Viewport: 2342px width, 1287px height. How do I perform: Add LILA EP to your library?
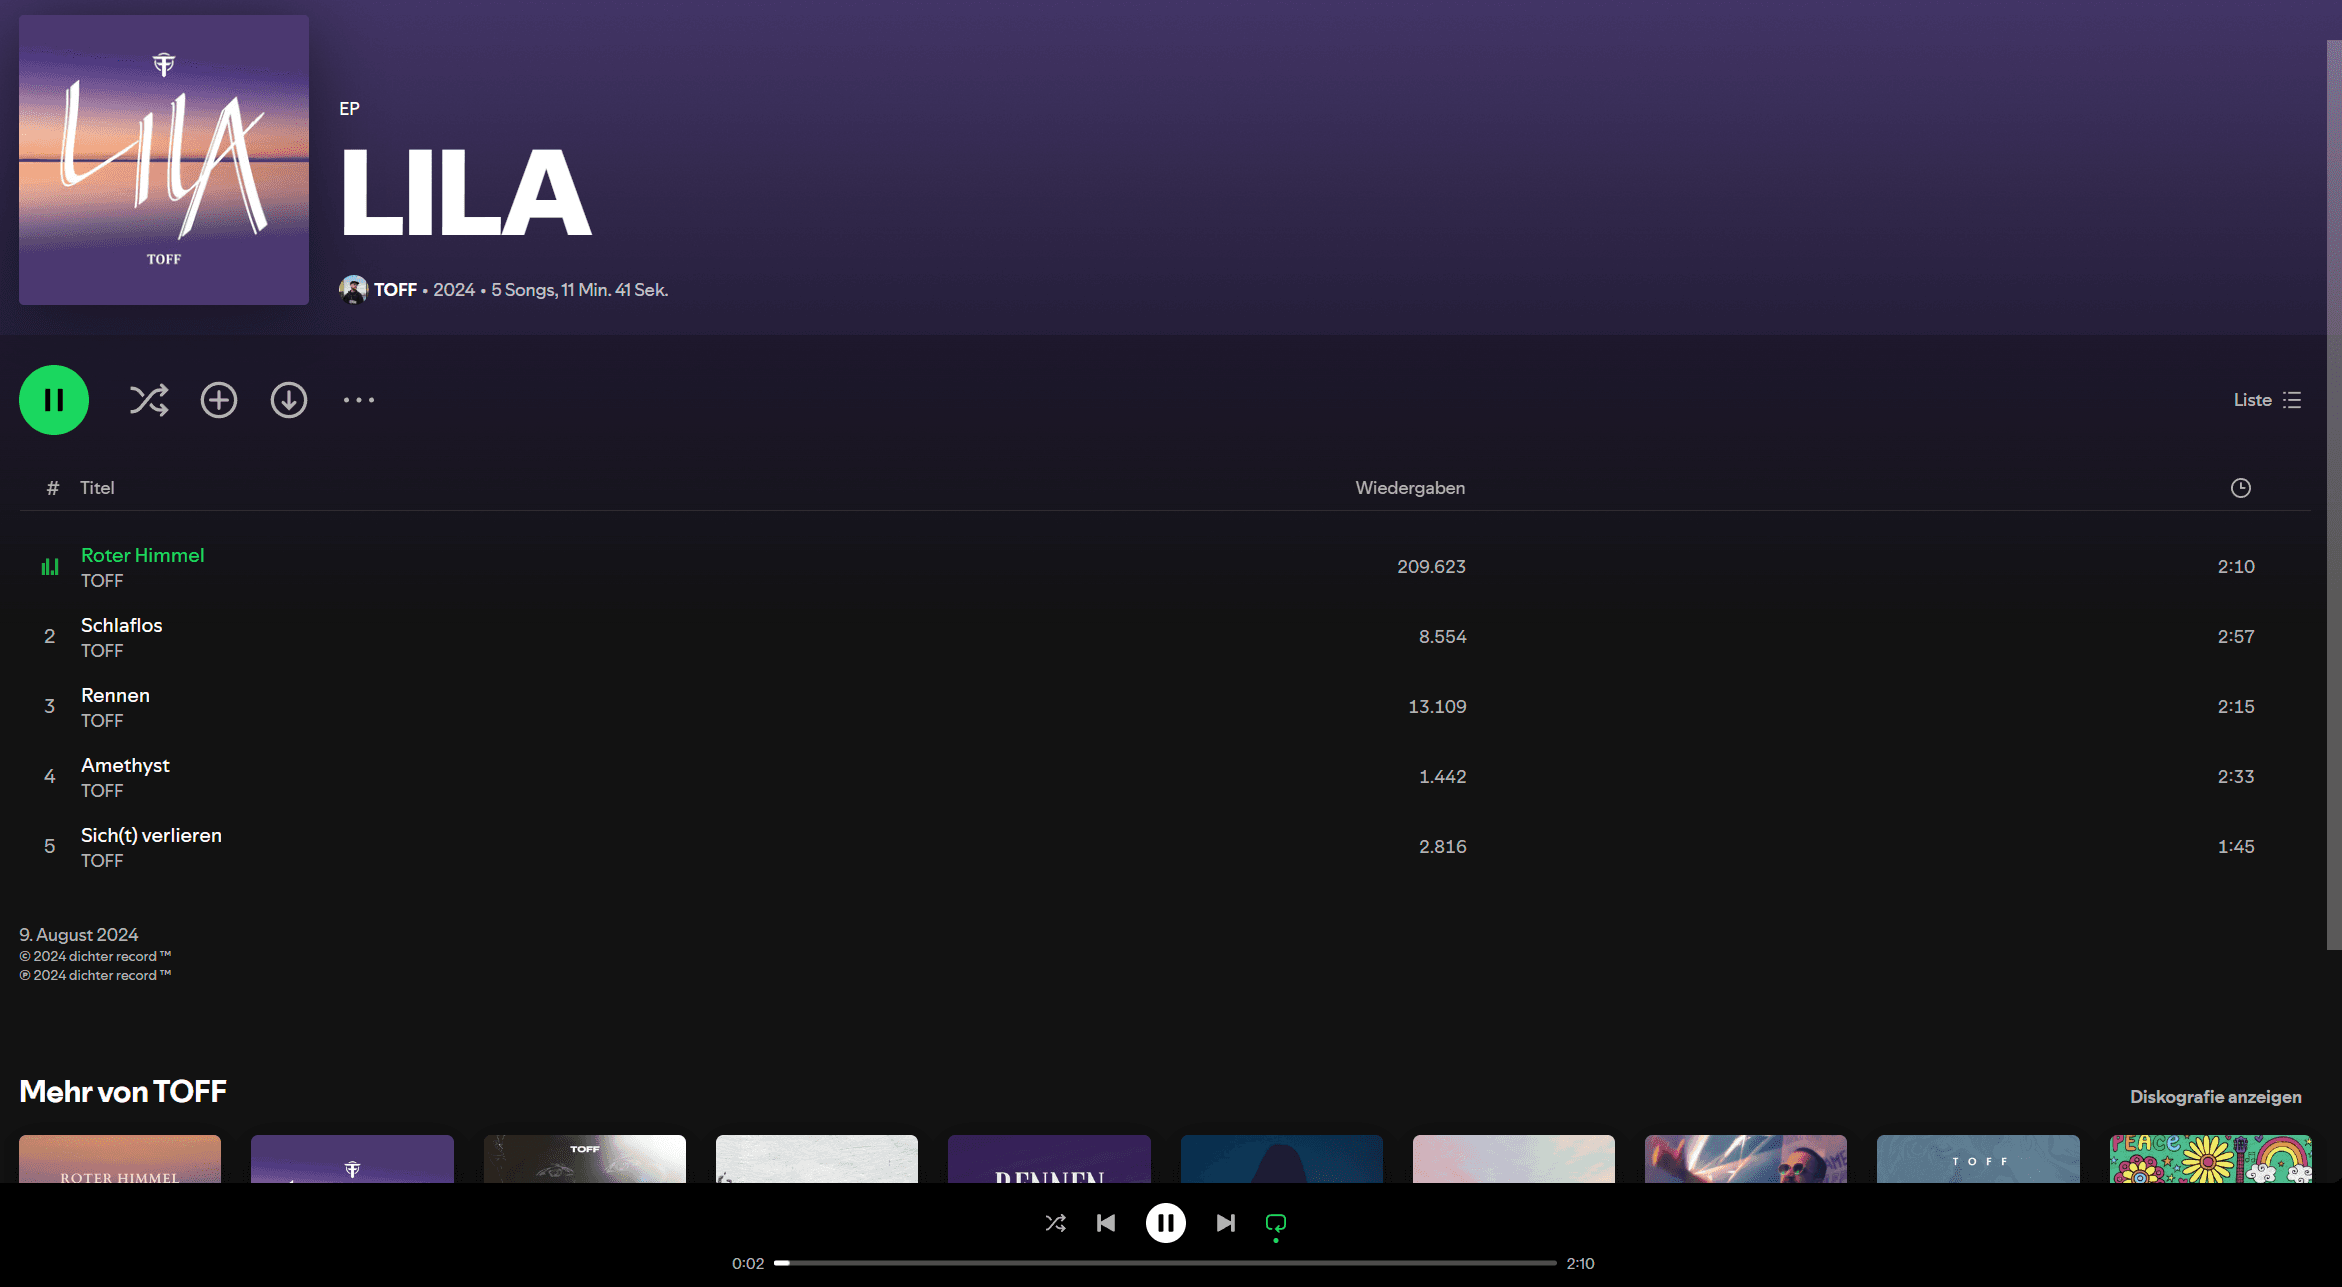pos(219,400)
